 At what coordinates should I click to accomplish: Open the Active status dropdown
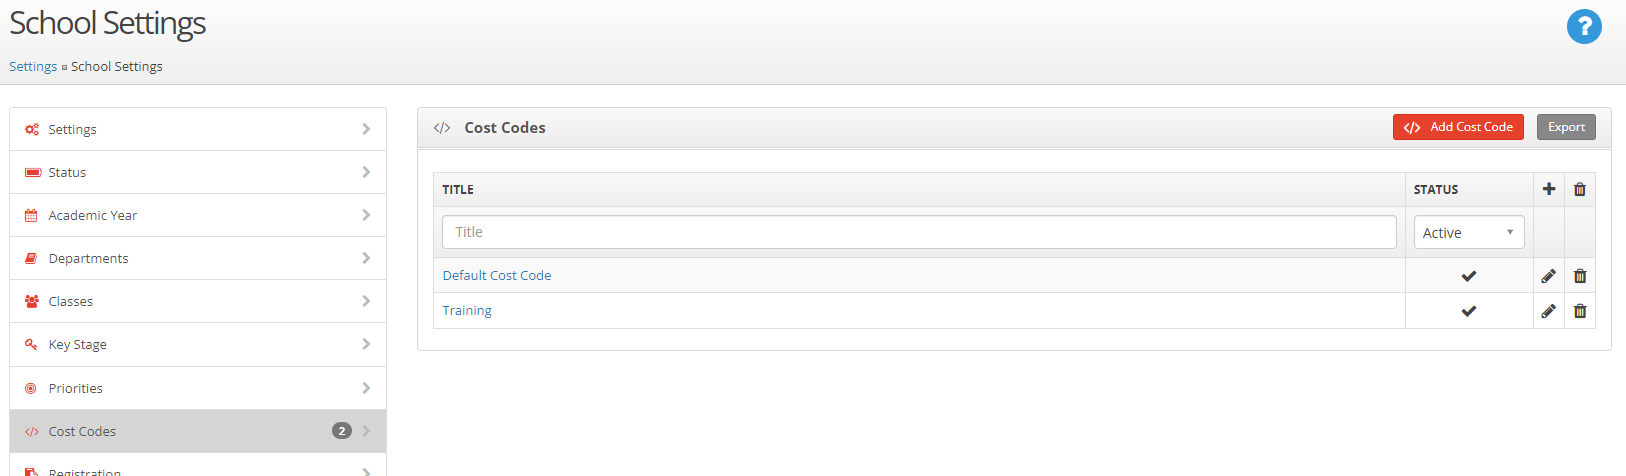(x=1469, y=232)
